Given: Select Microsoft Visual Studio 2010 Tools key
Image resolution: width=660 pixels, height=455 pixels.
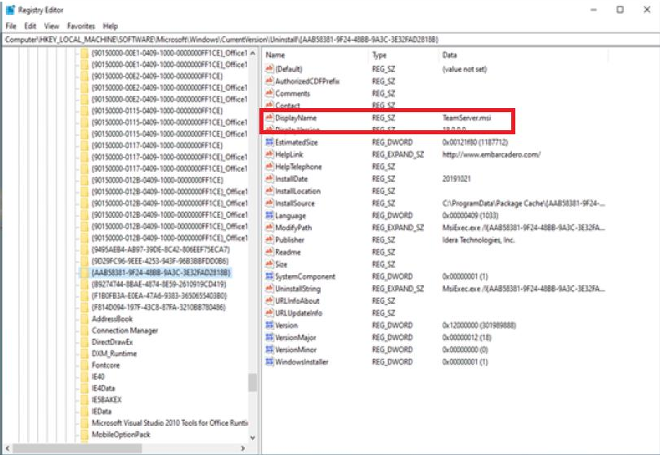Looking at the screenshot, I should [x=170, y=423].
